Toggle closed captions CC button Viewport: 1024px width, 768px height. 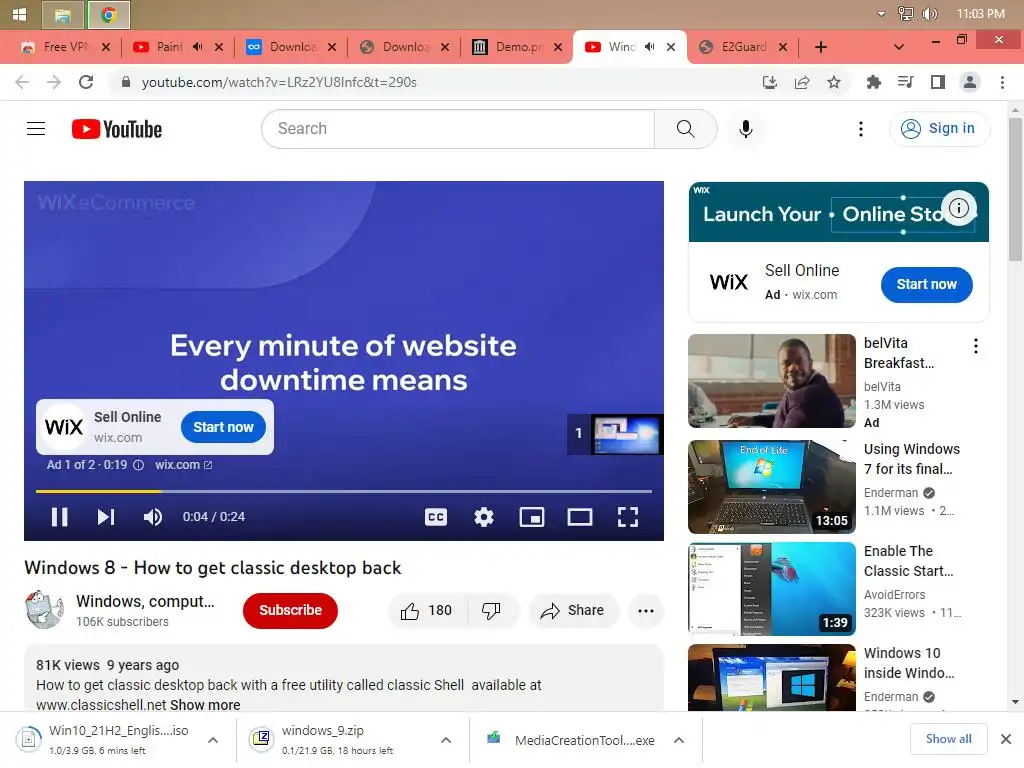point(436,517)
